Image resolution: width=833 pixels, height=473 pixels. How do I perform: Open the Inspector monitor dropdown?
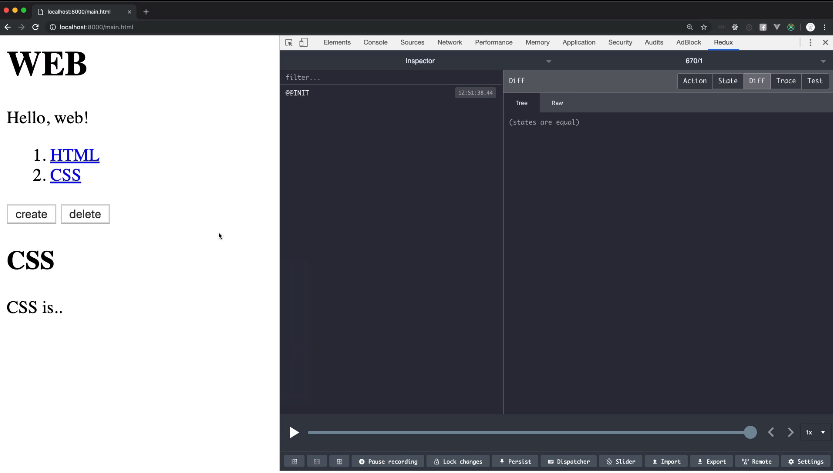coord(420,61)
